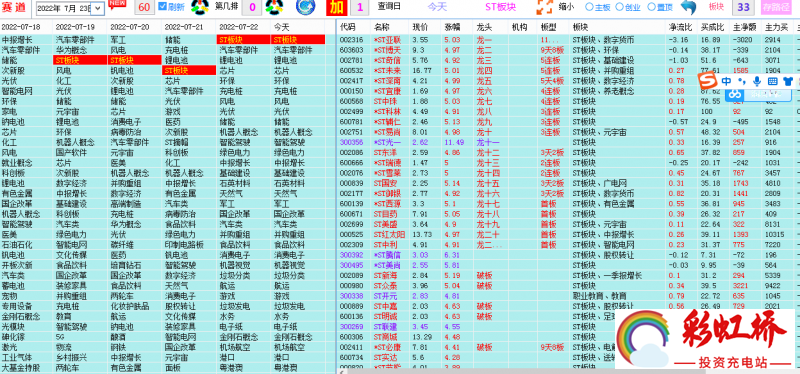Click the red ST板块 cell under 2022-07-21
The width and height of the screenshot is (800, 374).
click(189, 70)
